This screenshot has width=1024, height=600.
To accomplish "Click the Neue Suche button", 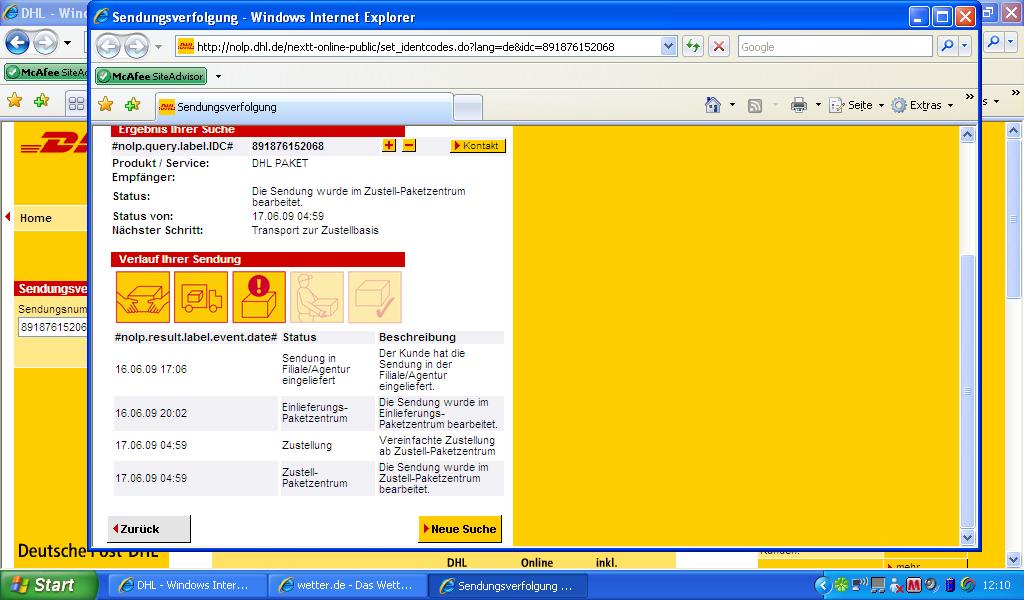I will click(460, 529).
